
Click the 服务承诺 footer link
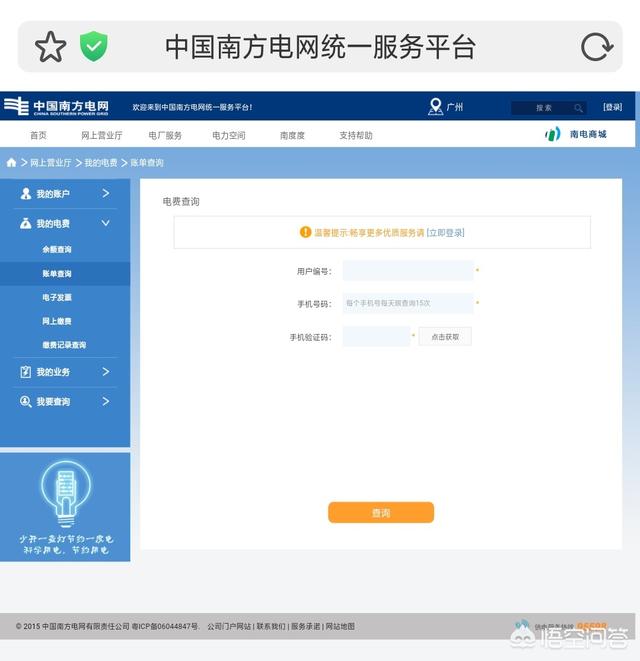click(305, 626)
